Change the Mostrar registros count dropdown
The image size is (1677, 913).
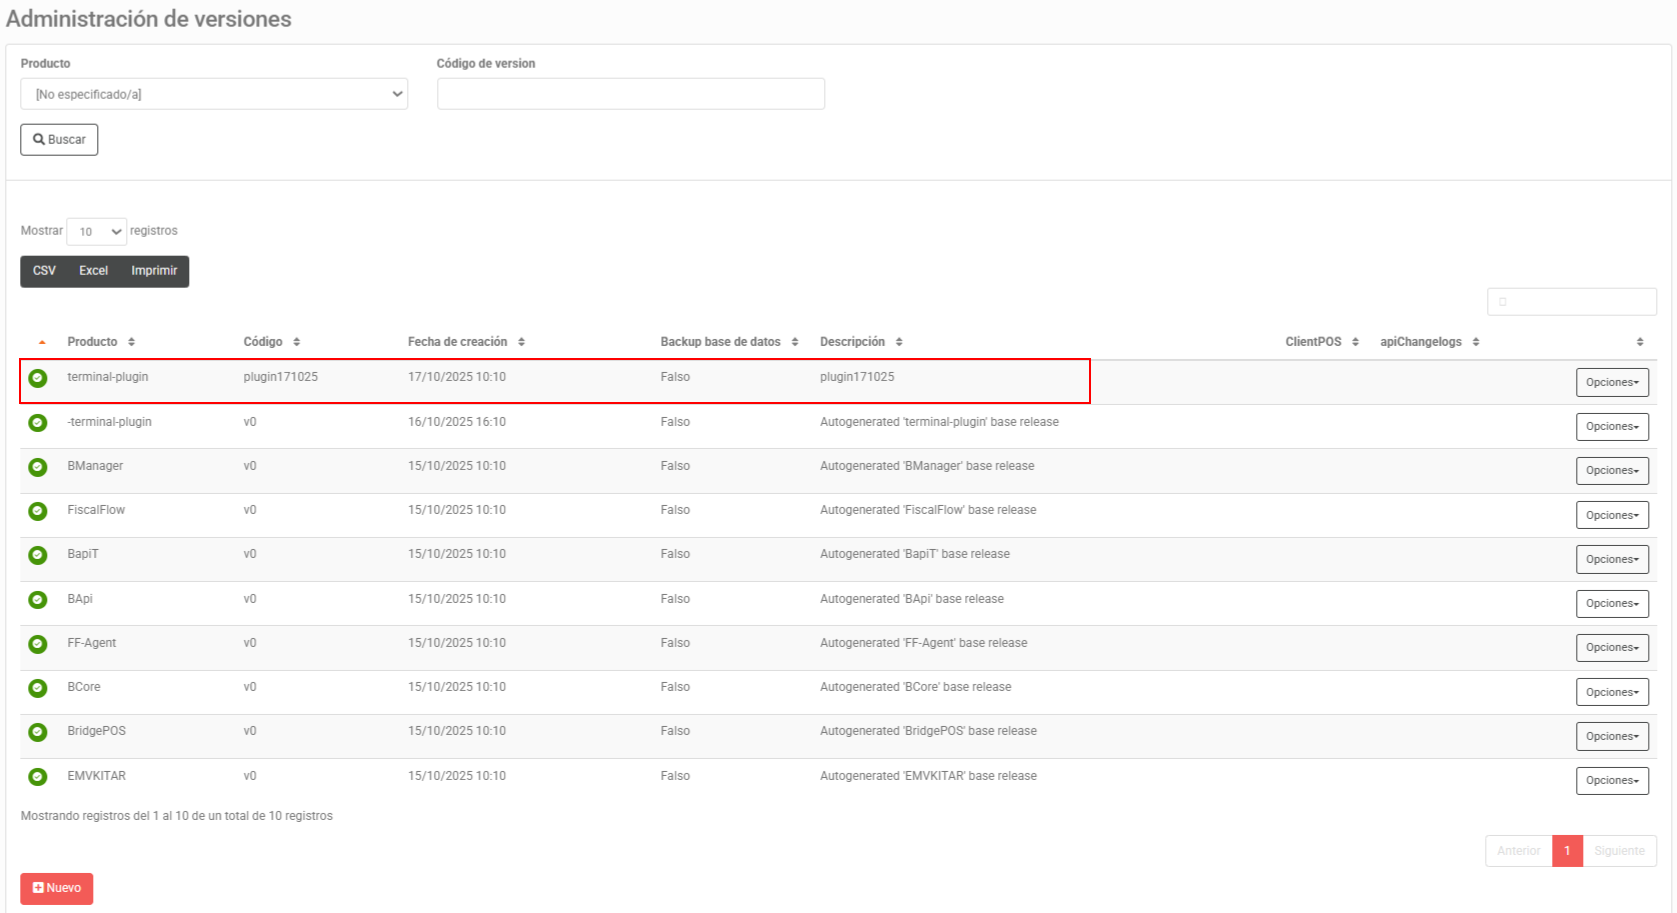[97, 232]
